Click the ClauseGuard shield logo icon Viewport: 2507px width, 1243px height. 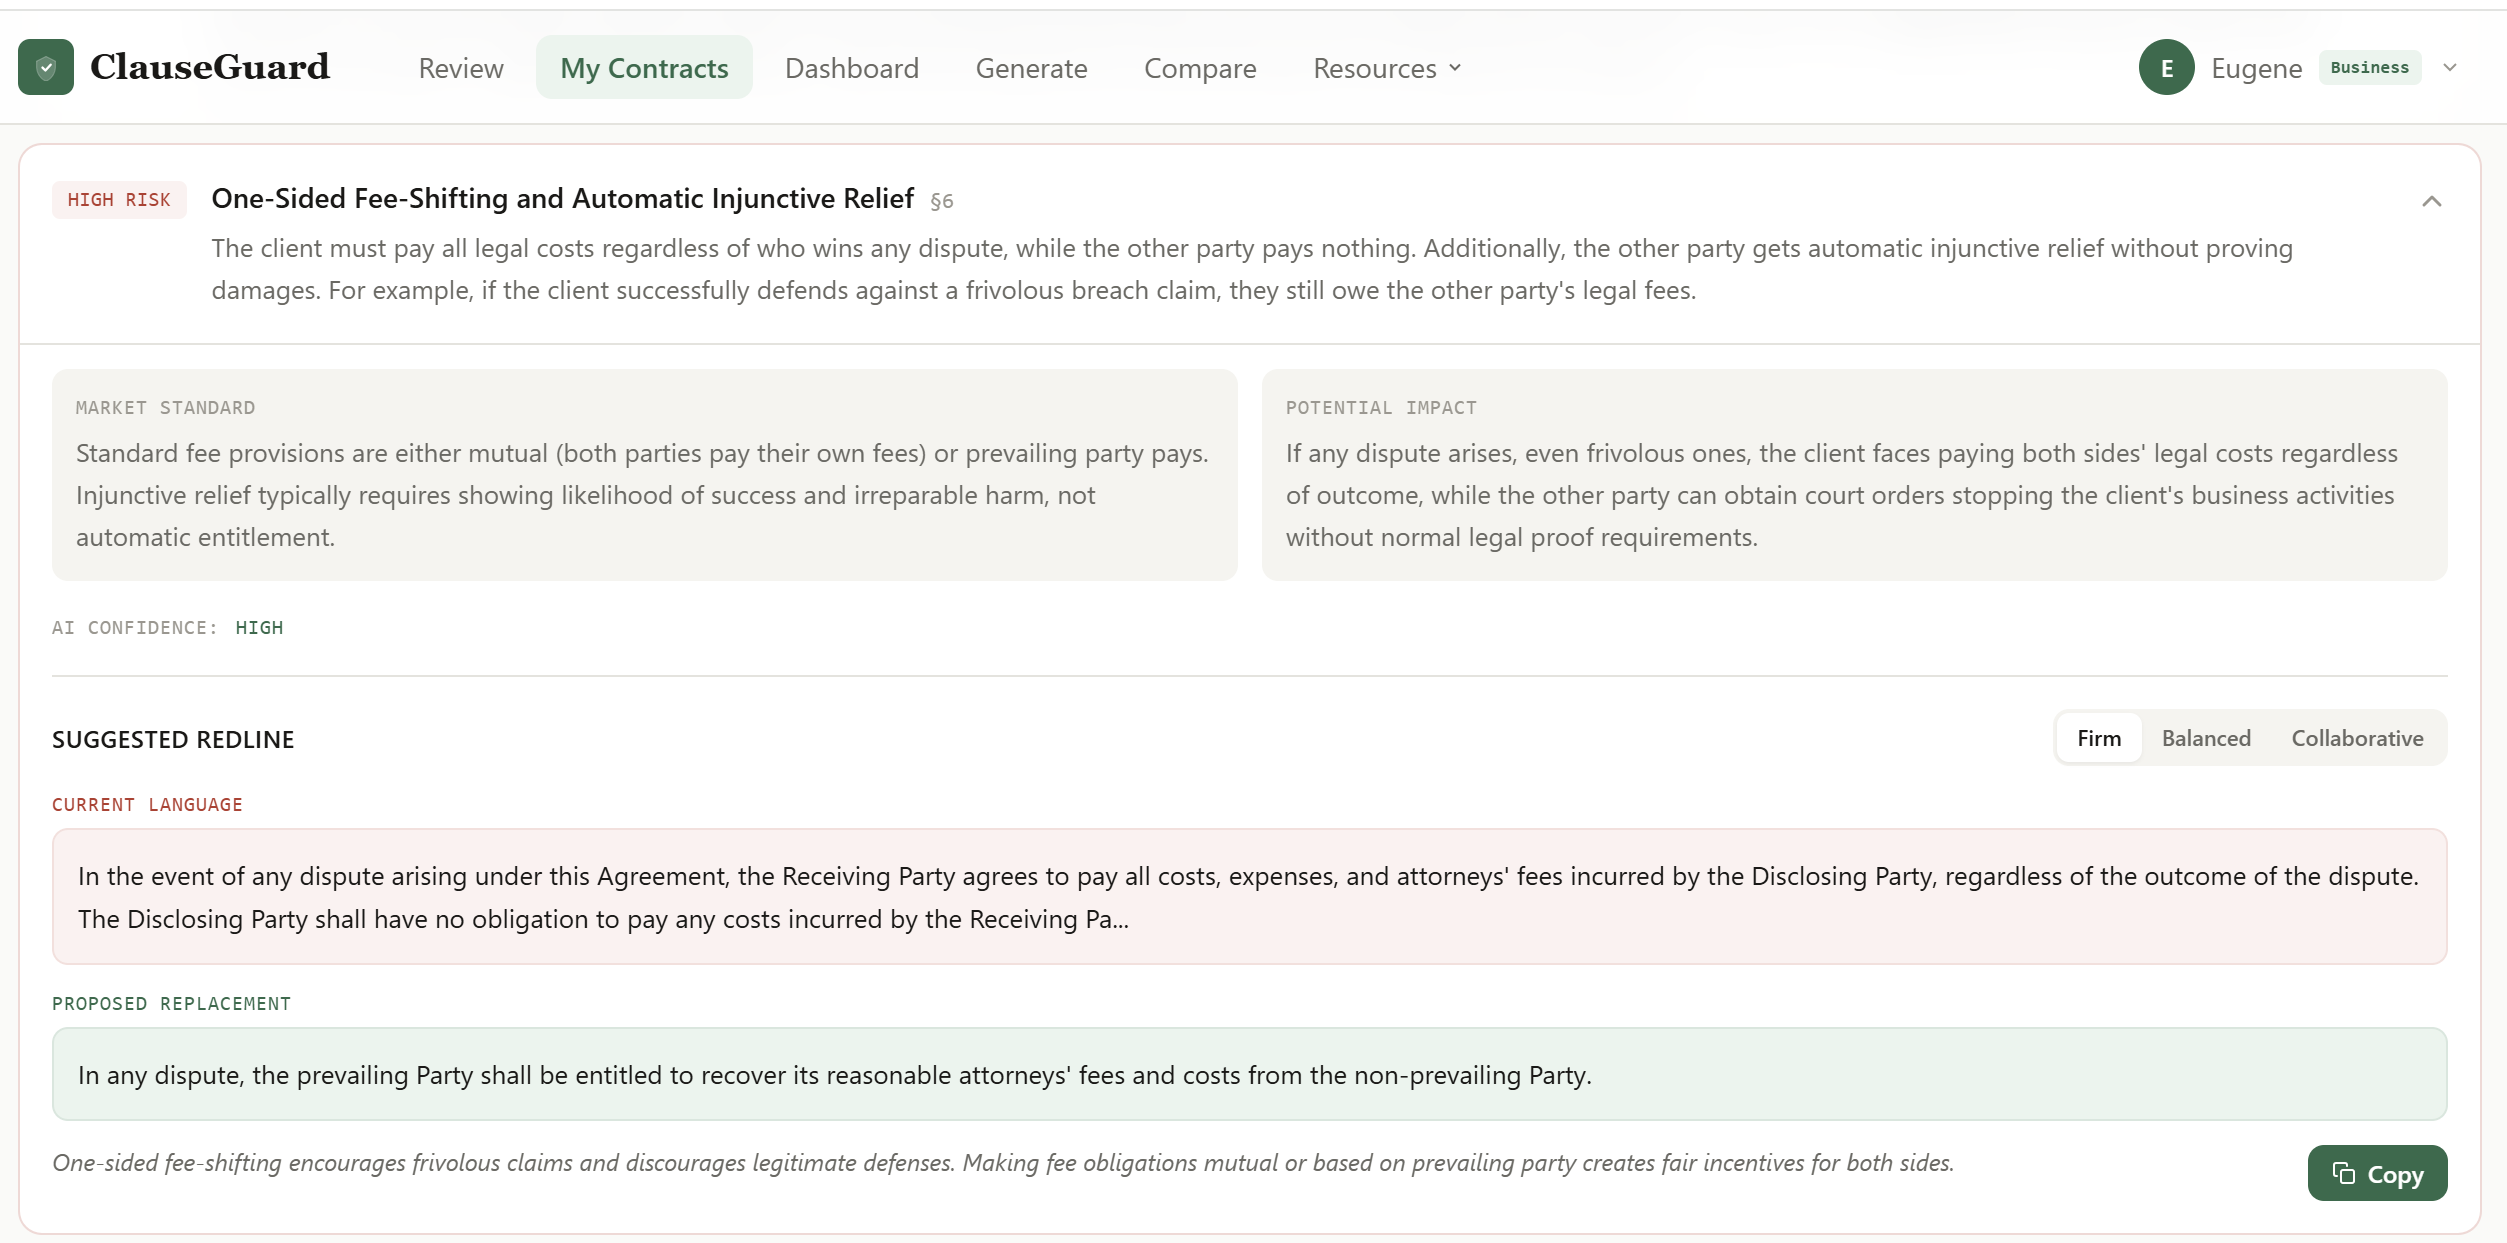tap(46, 67)
